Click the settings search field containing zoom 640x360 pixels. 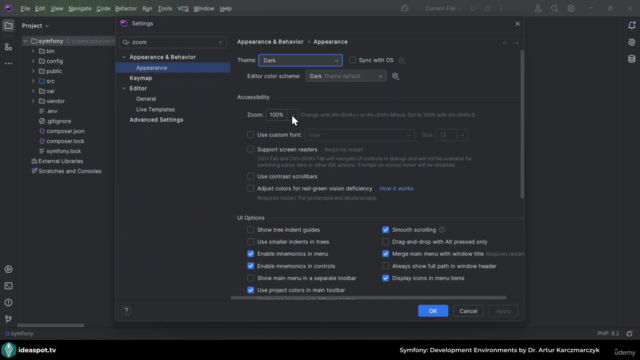pos(172,42)
